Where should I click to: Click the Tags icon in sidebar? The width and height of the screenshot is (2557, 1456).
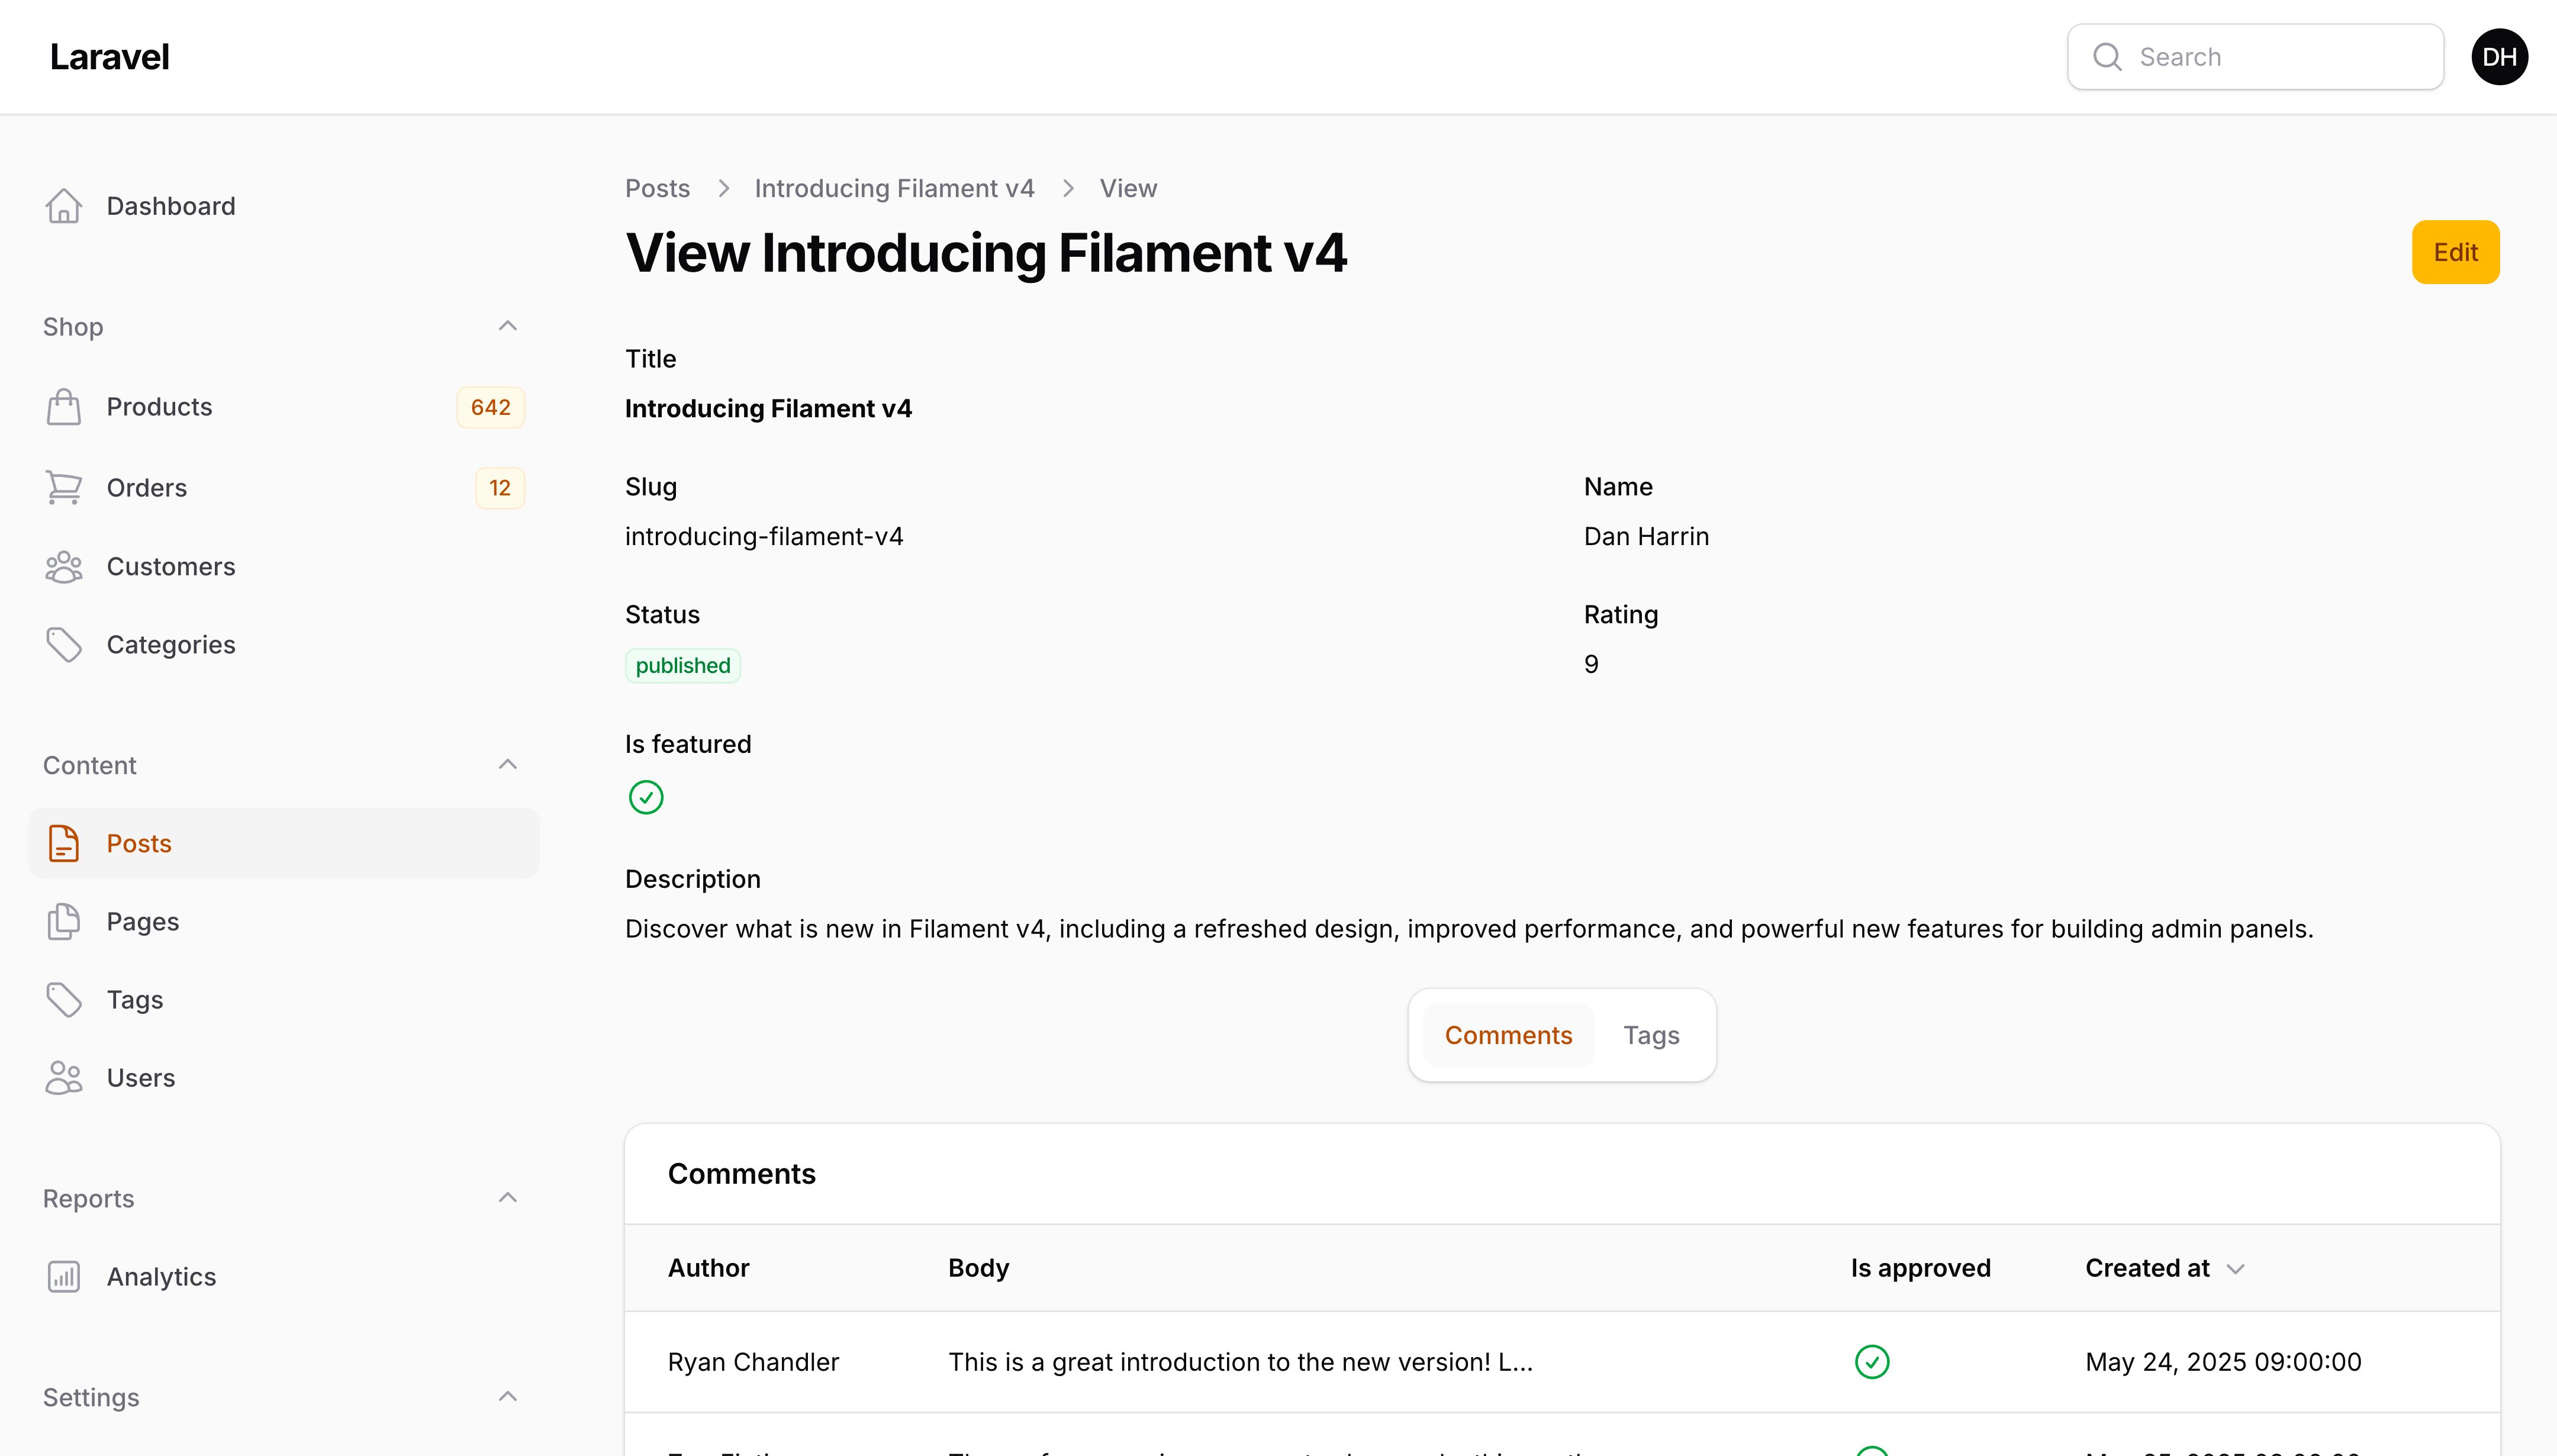[x=63, y=1000]
